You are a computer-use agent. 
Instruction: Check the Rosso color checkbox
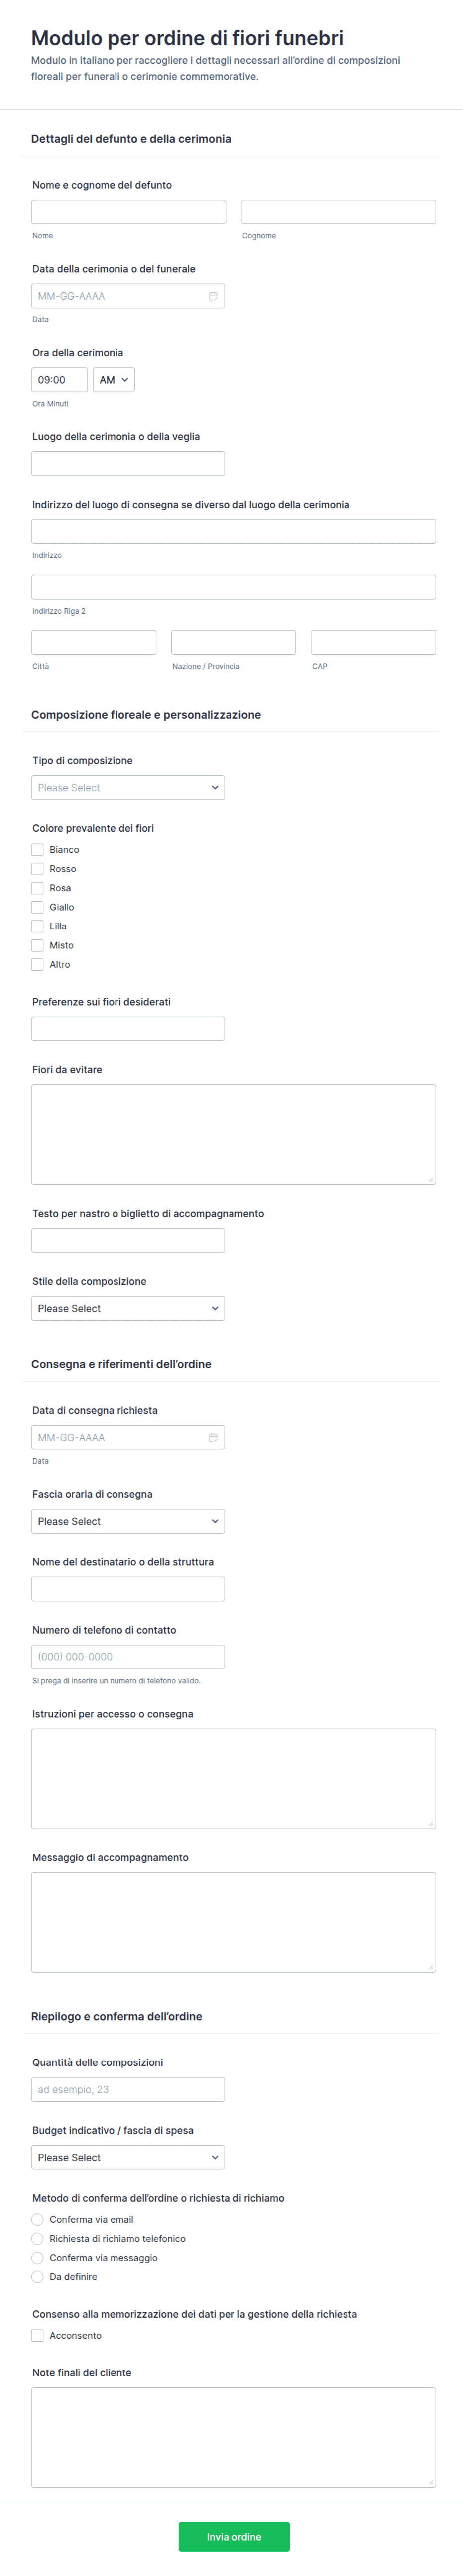(37, 869)
